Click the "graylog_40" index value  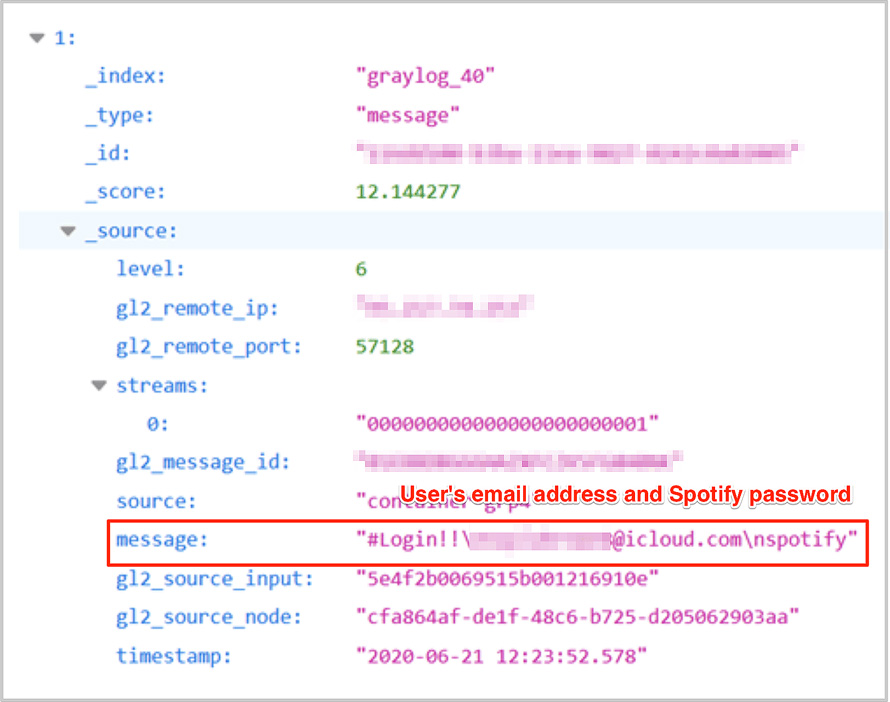[x=426, y=77]
